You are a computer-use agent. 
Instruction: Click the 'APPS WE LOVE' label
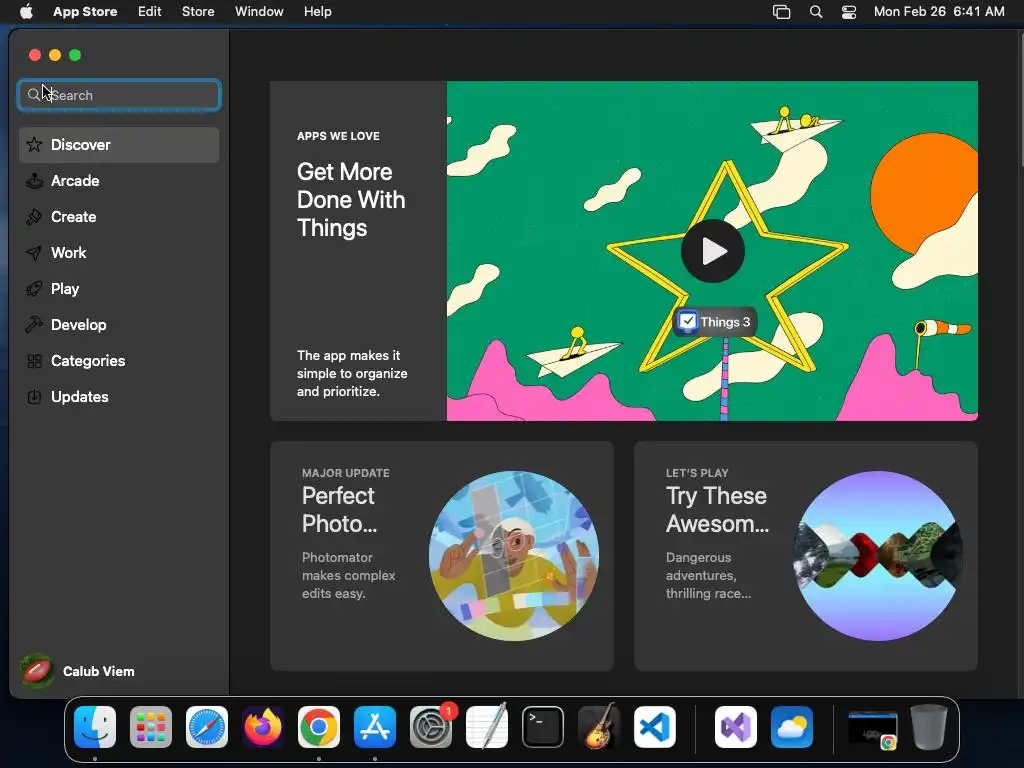[x=338, y=136]
